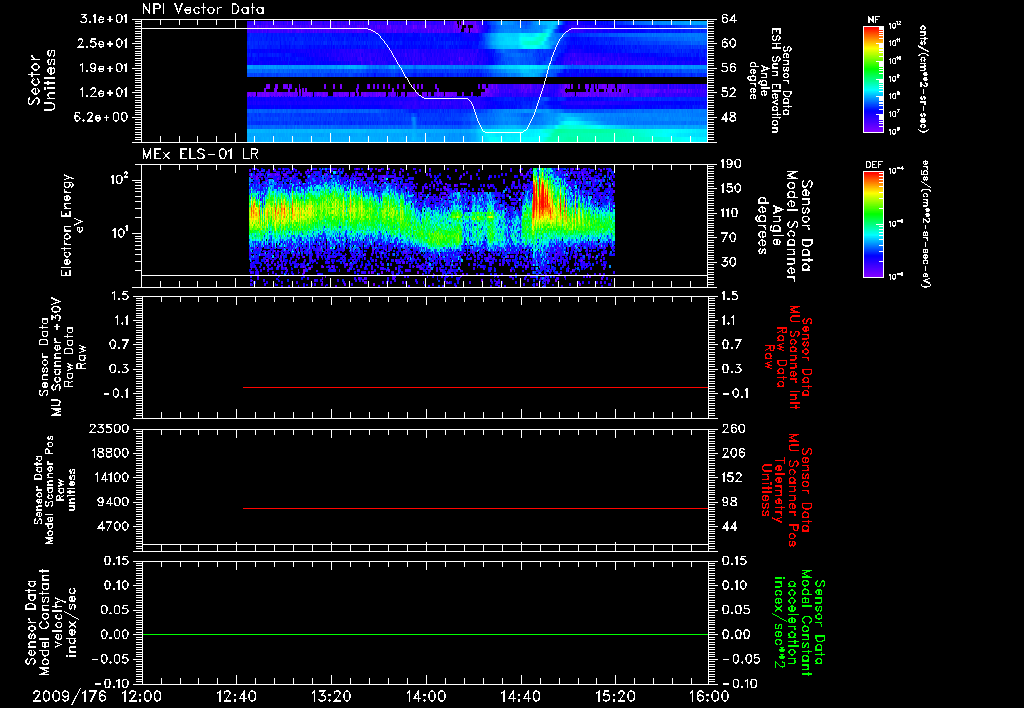
Task: Click the "12:40" time axis label
Action: click(x=236, y=696)
